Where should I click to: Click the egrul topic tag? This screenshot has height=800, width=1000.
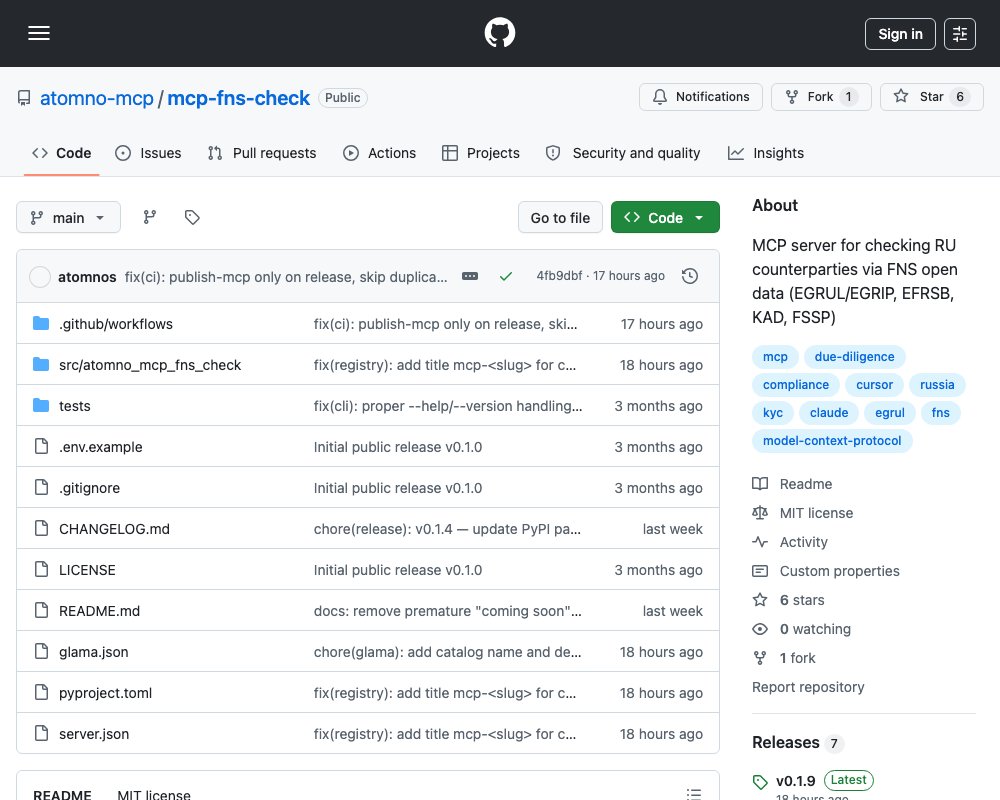coord(889,413)
